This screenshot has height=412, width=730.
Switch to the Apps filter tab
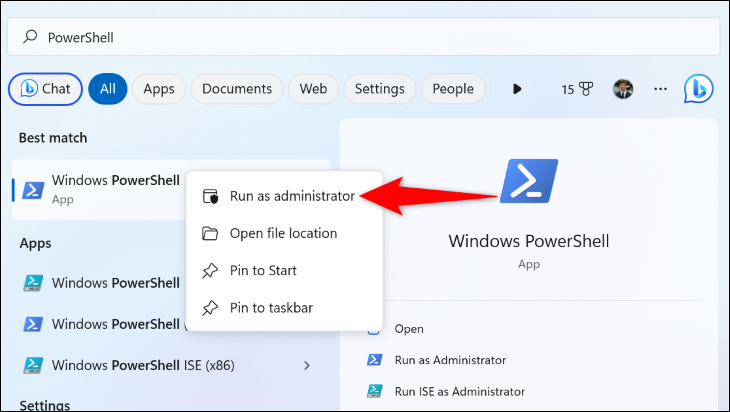159,89
